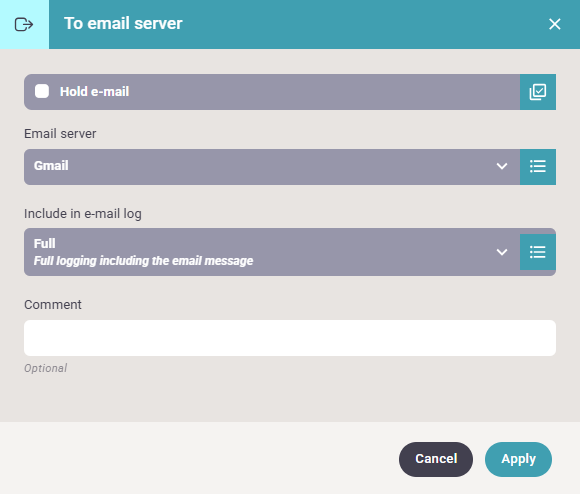Open the Full logging level combo box

[272, 252]
